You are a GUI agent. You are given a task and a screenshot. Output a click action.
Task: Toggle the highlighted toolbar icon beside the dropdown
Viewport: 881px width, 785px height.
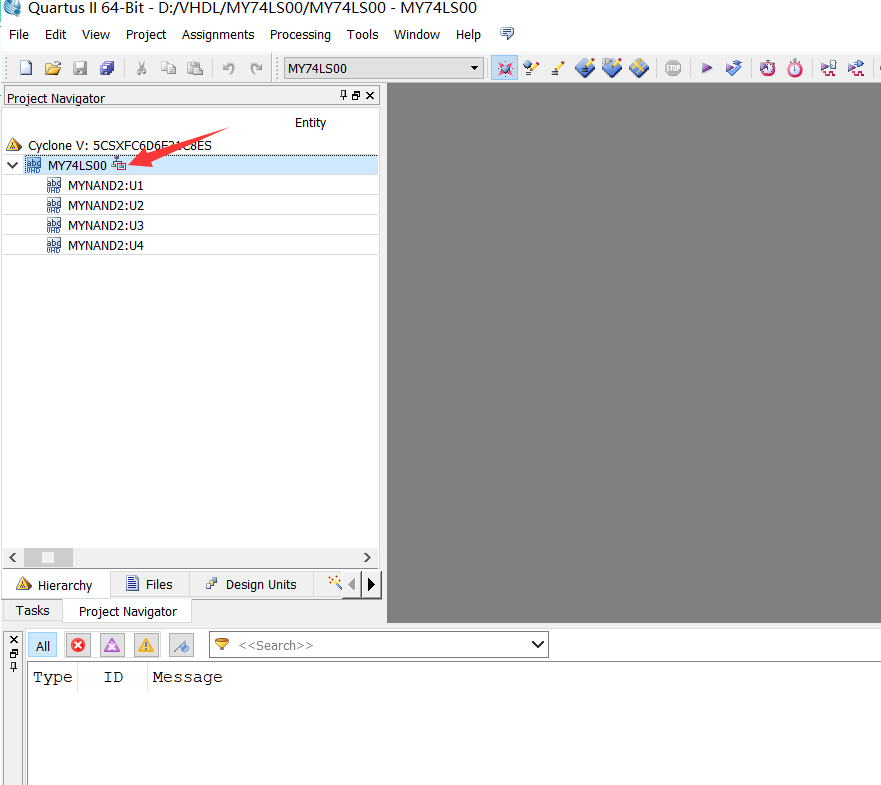[505, 69]
